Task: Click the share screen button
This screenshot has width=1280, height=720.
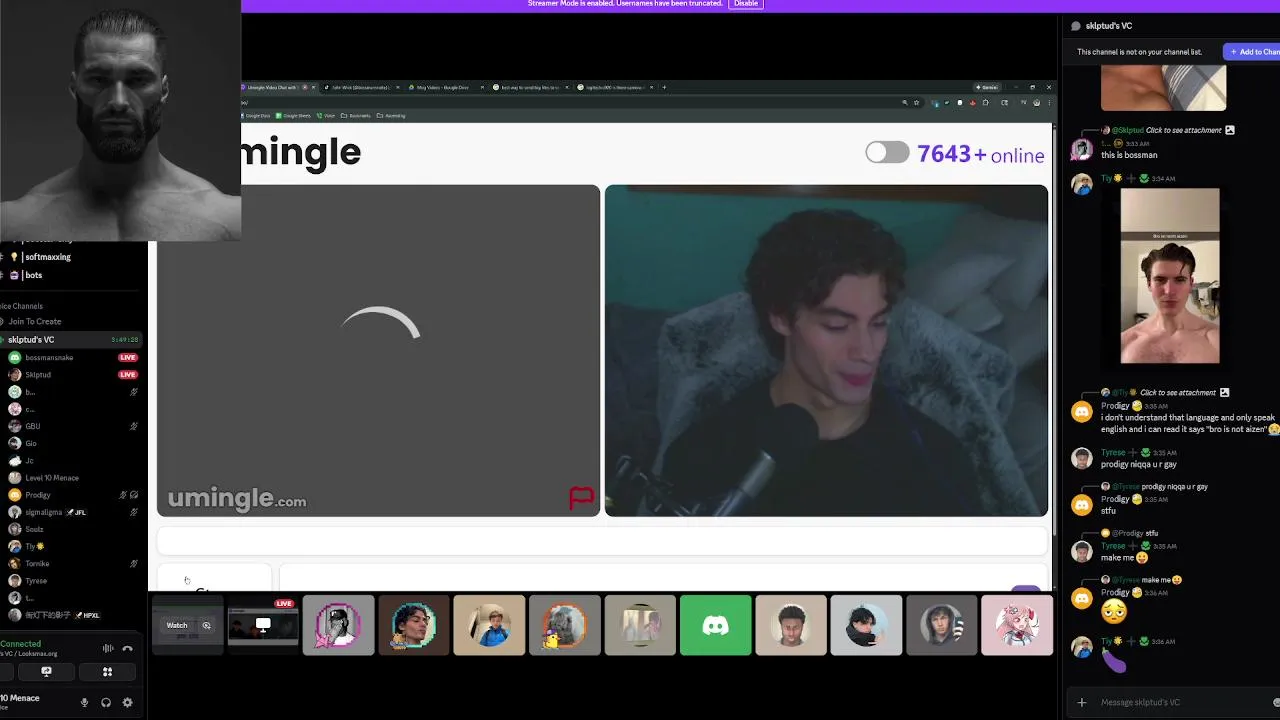Action: click(x=46, y=672)
